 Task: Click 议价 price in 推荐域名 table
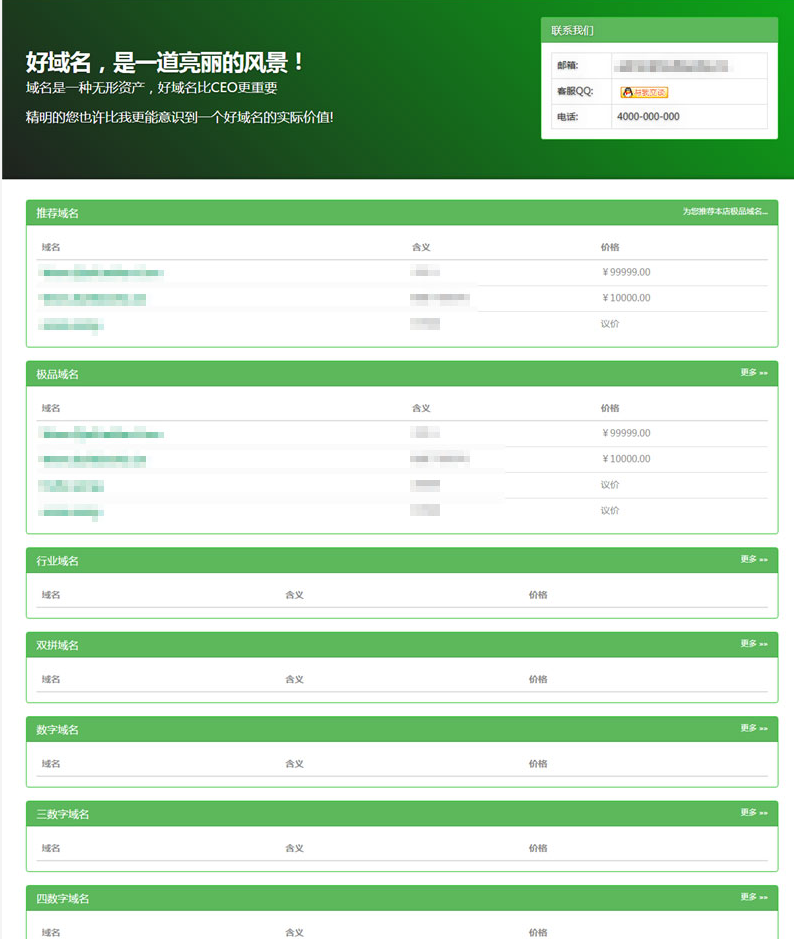[610, 324]
